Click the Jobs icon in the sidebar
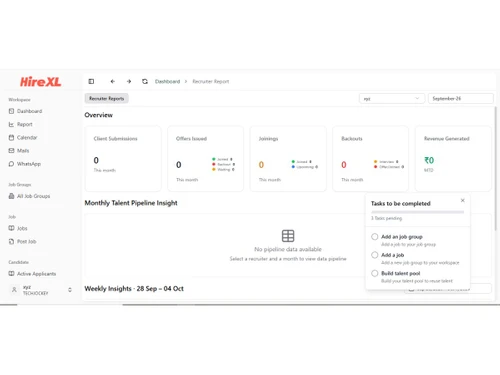 coord(11,228)
